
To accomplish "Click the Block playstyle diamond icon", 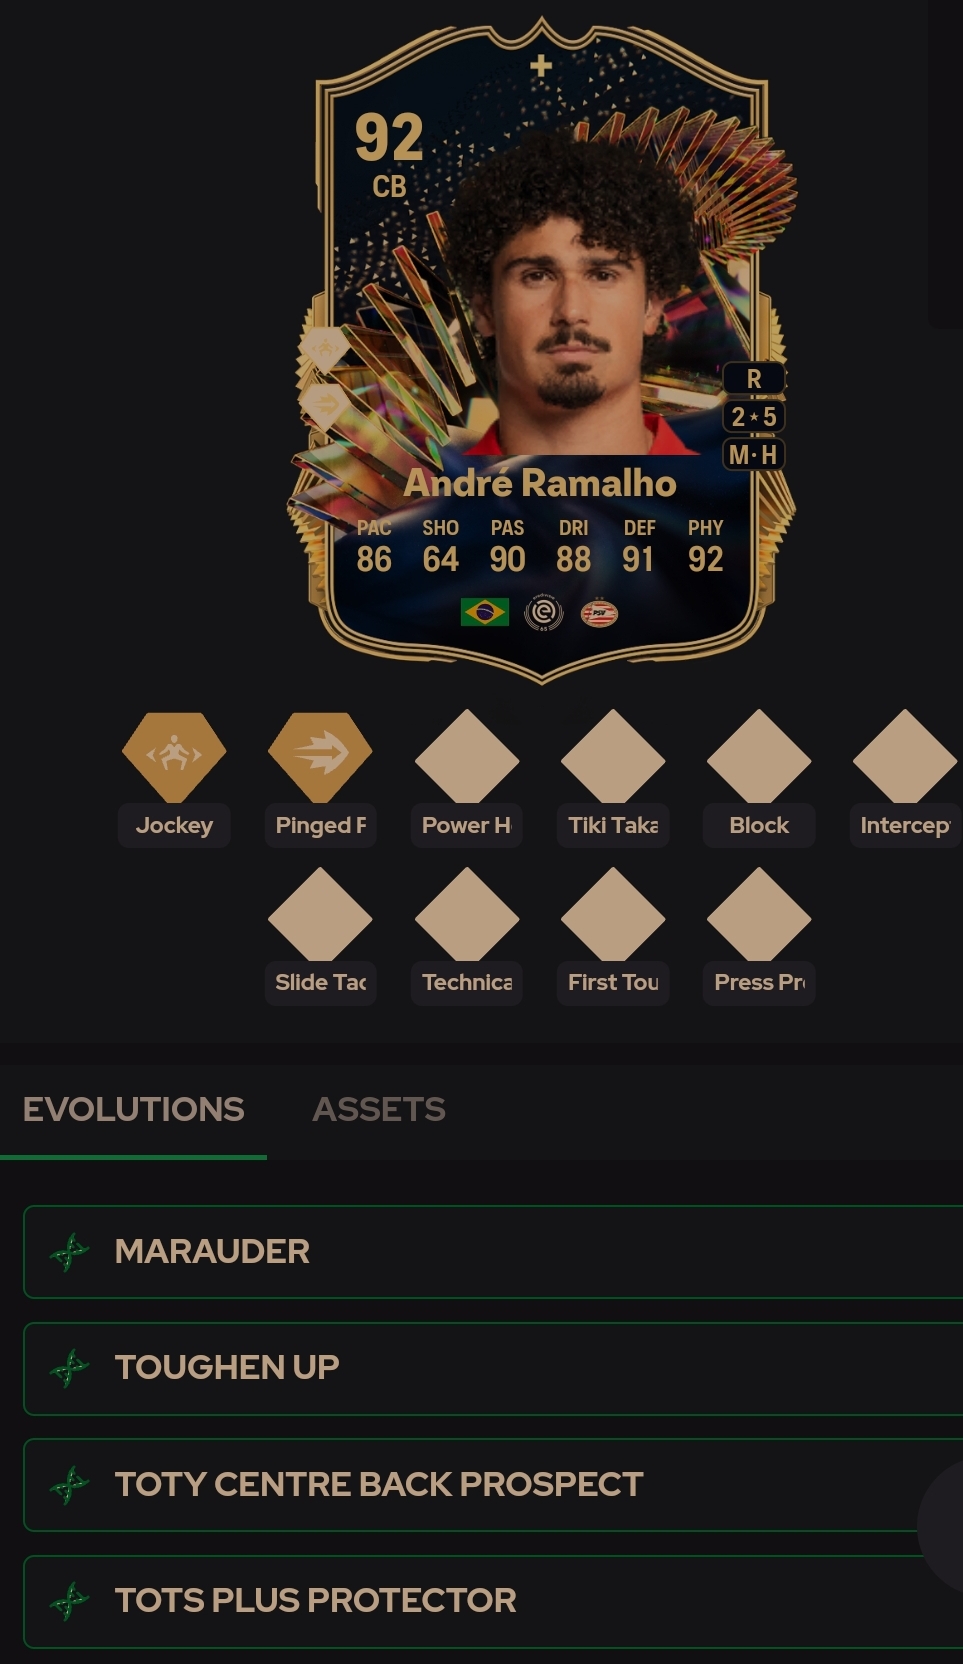I will (759, 757).
